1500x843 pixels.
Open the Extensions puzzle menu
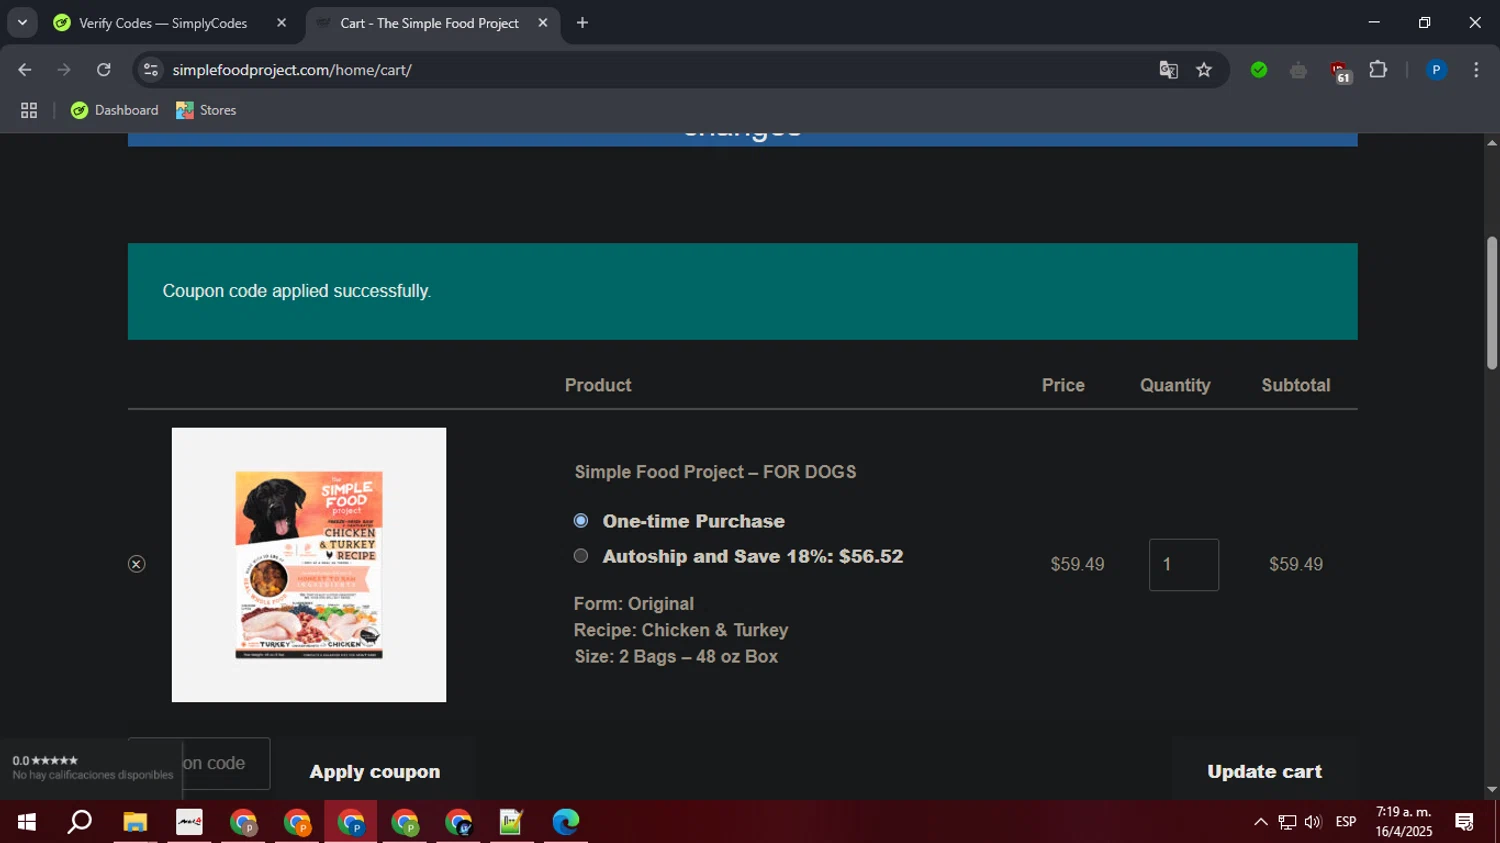pos(1378,70)
